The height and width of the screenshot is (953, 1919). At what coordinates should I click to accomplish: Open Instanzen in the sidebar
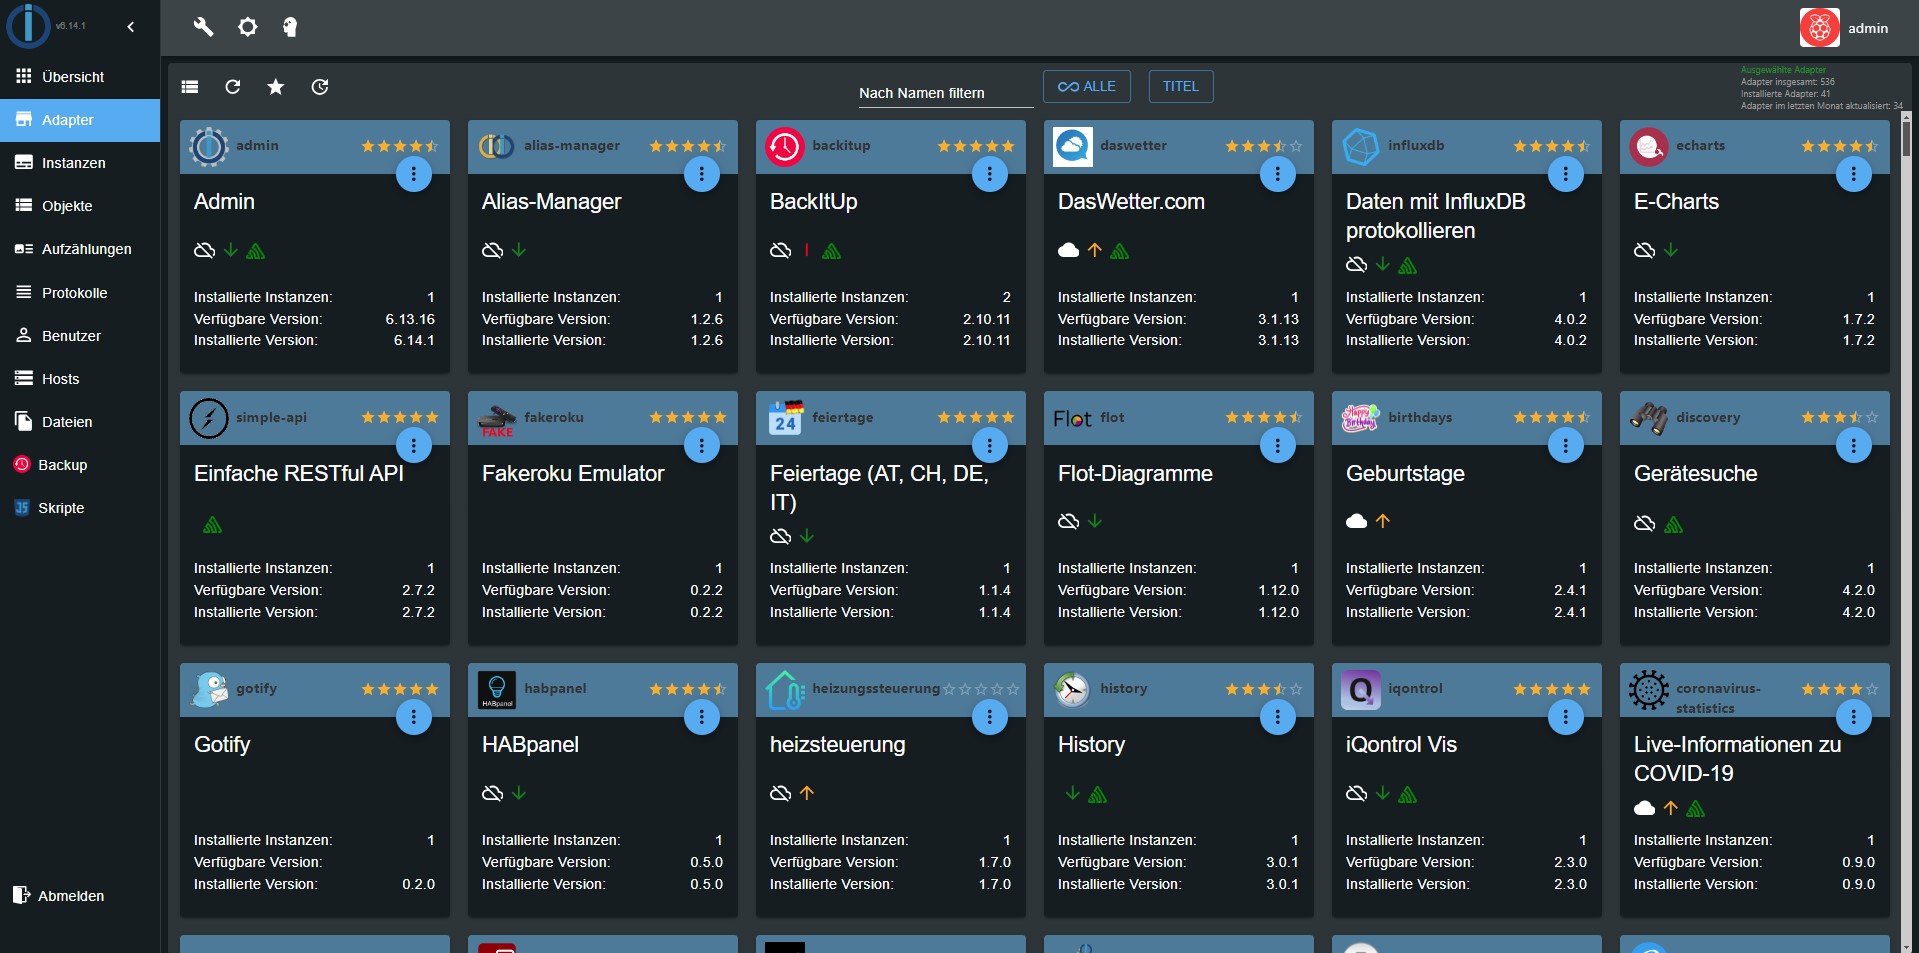click(80, 163)
